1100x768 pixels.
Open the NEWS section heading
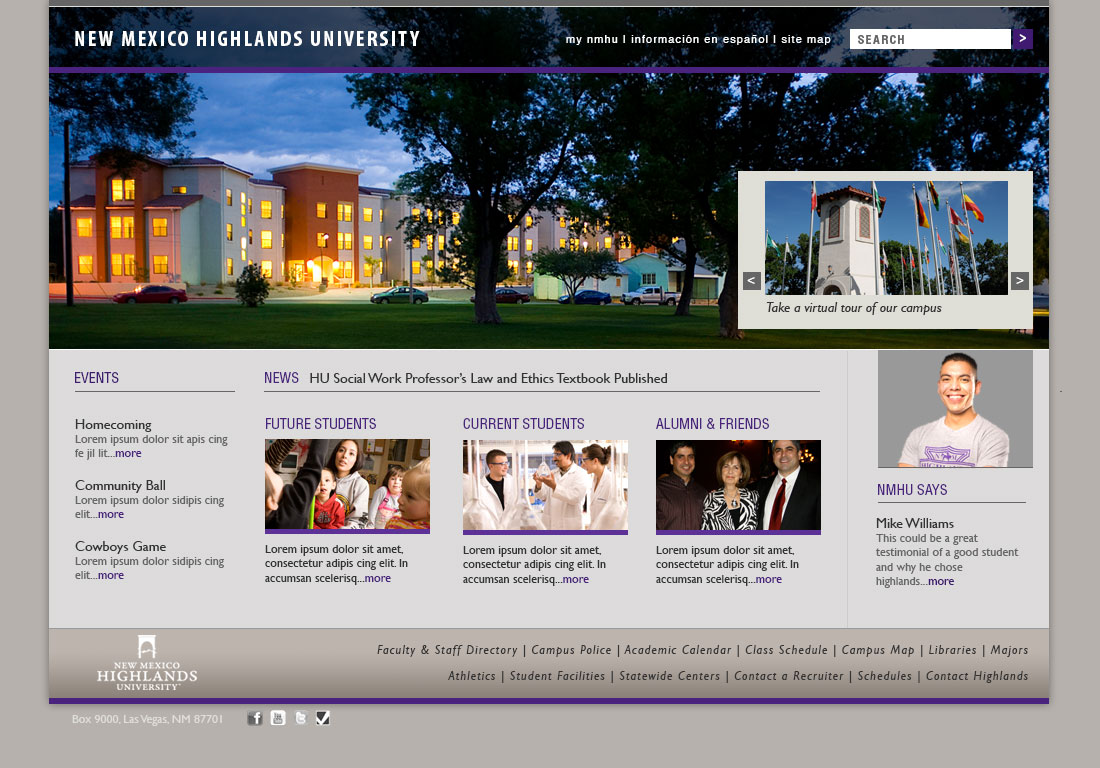[281, 378]
